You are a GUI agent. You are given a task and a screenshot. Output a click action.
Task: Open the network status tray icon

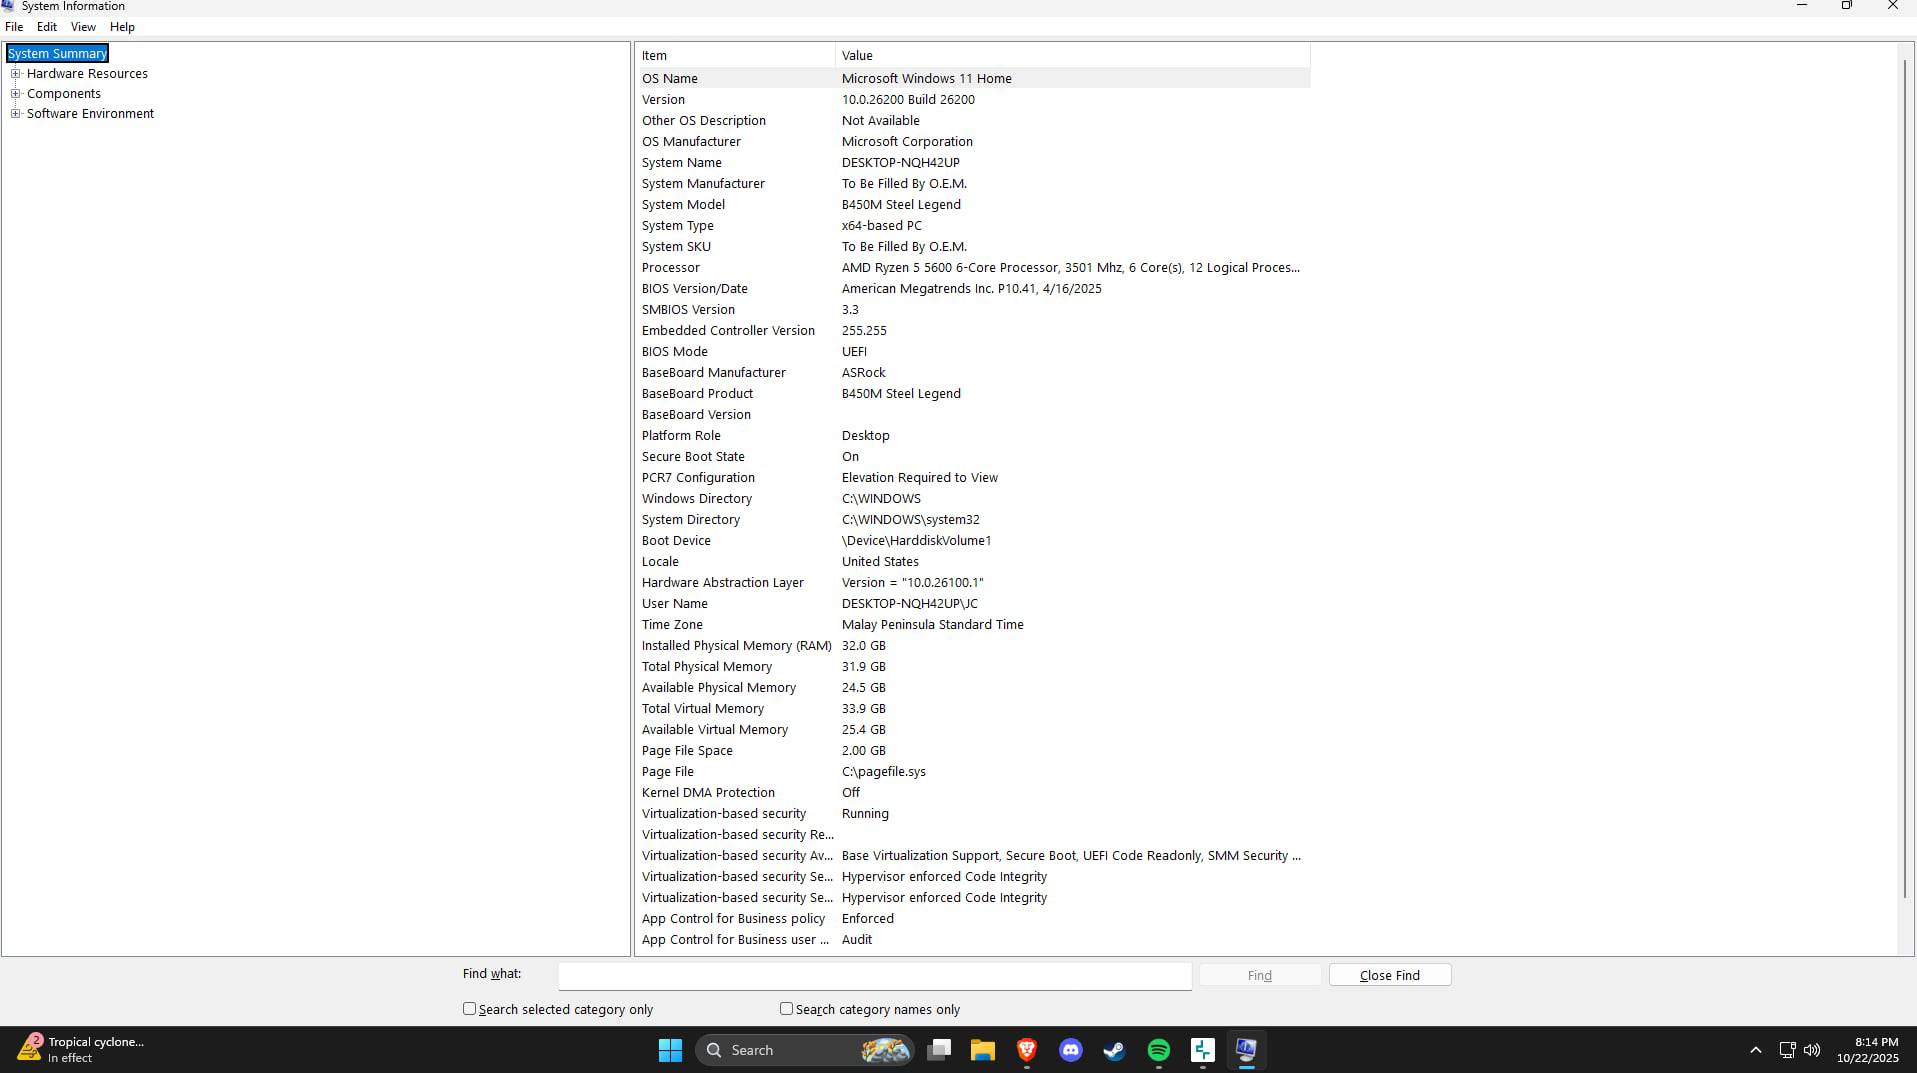[x=1787, y=1050]
